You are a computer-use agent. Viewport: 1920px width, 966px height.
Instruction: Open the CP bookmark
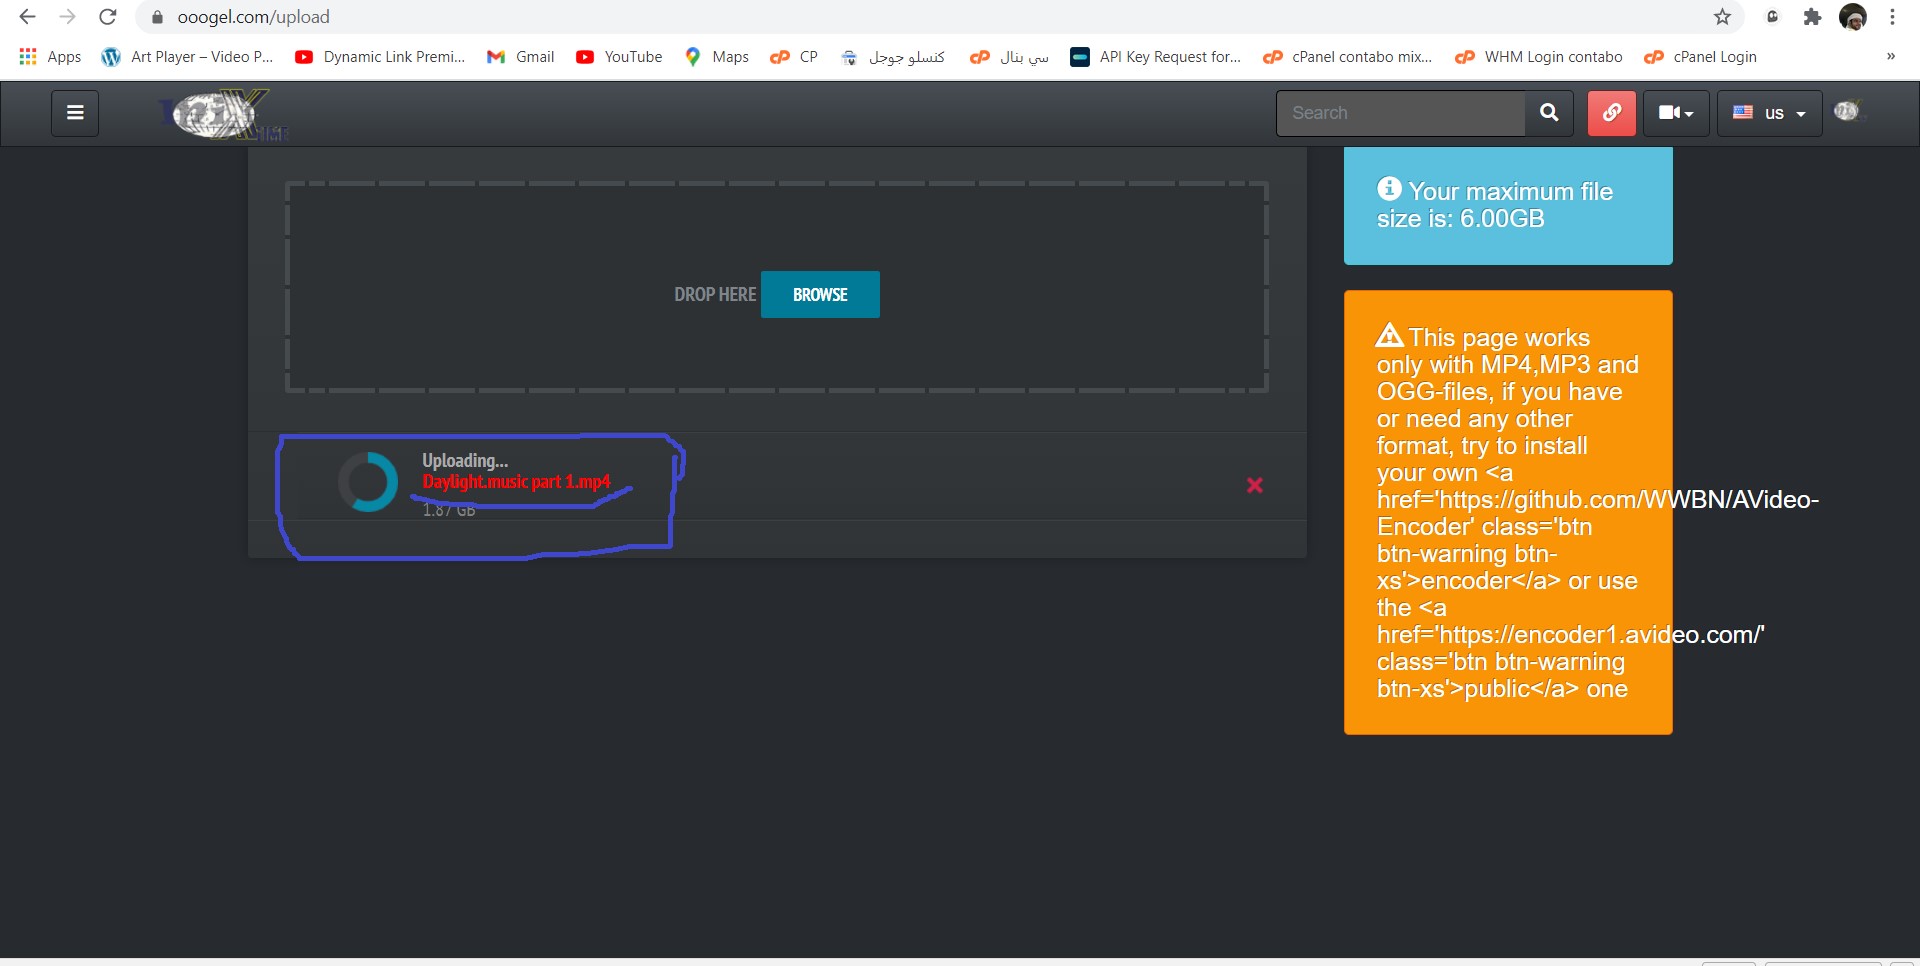tap(794, 57)
